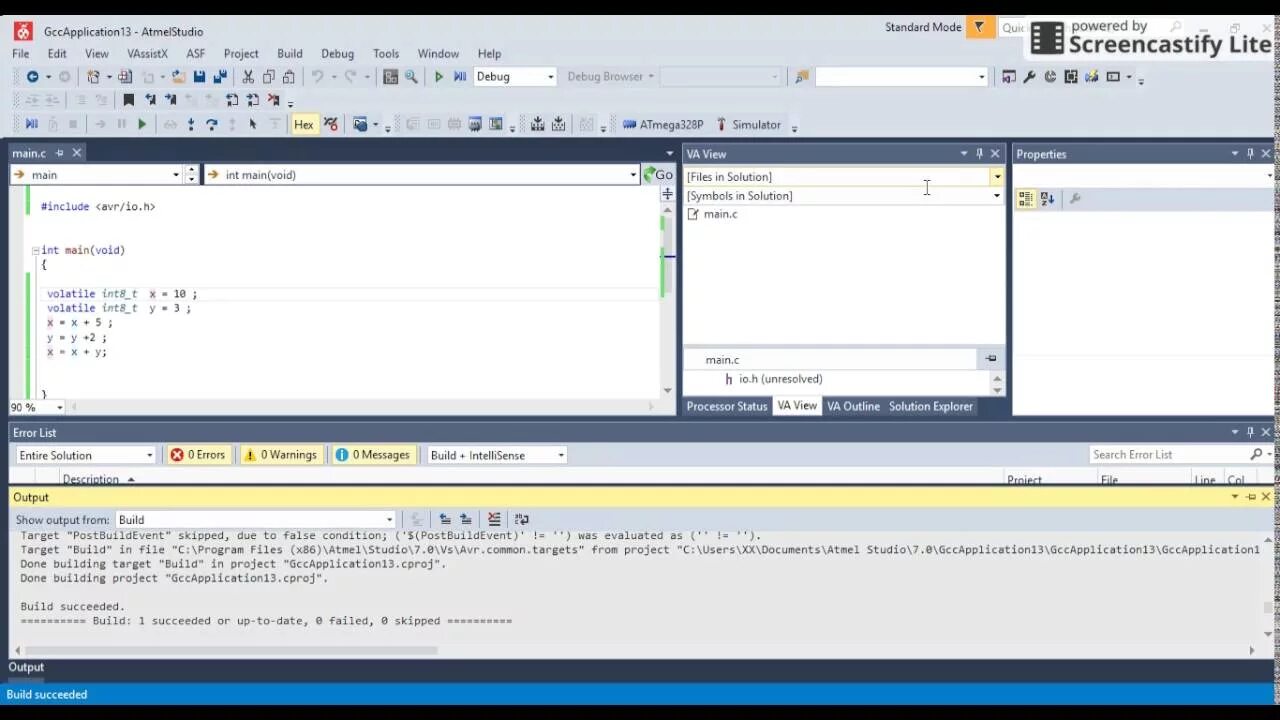The height and width of the screenshot is (720, 1280).
Task: Toggle the 0 Messages filter
Action: (x=372, y=455)
